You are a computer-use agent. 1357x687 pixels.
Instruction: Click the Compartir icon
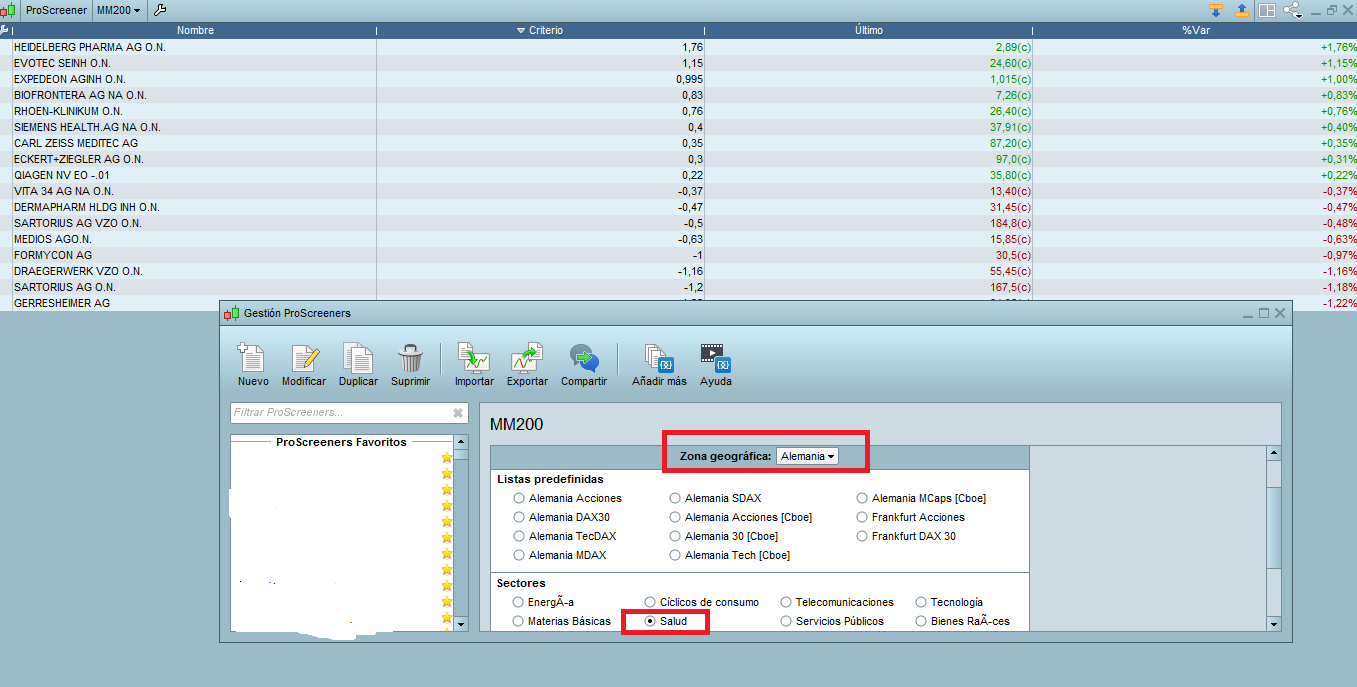pyautogui.click(x=584, y=358)
